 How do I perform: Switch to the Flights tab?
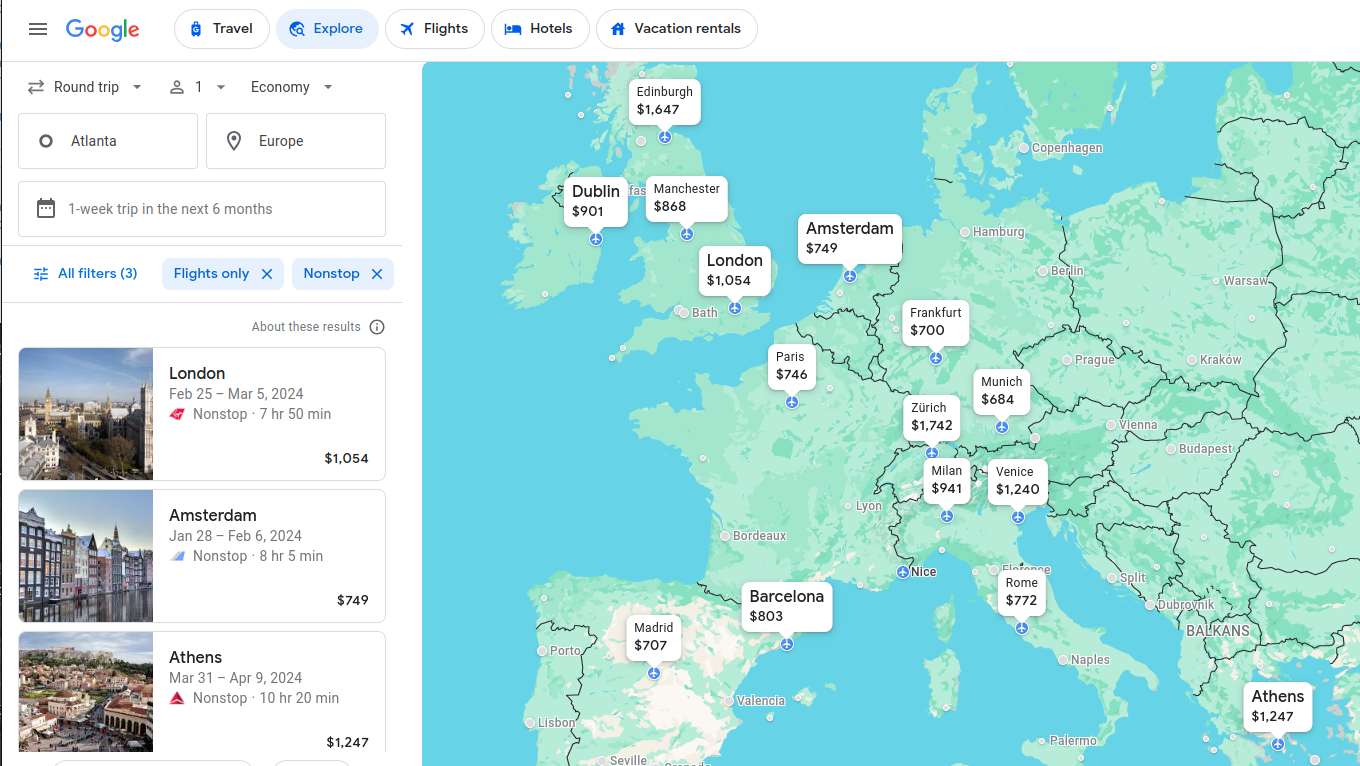click(x=434, y=29)
